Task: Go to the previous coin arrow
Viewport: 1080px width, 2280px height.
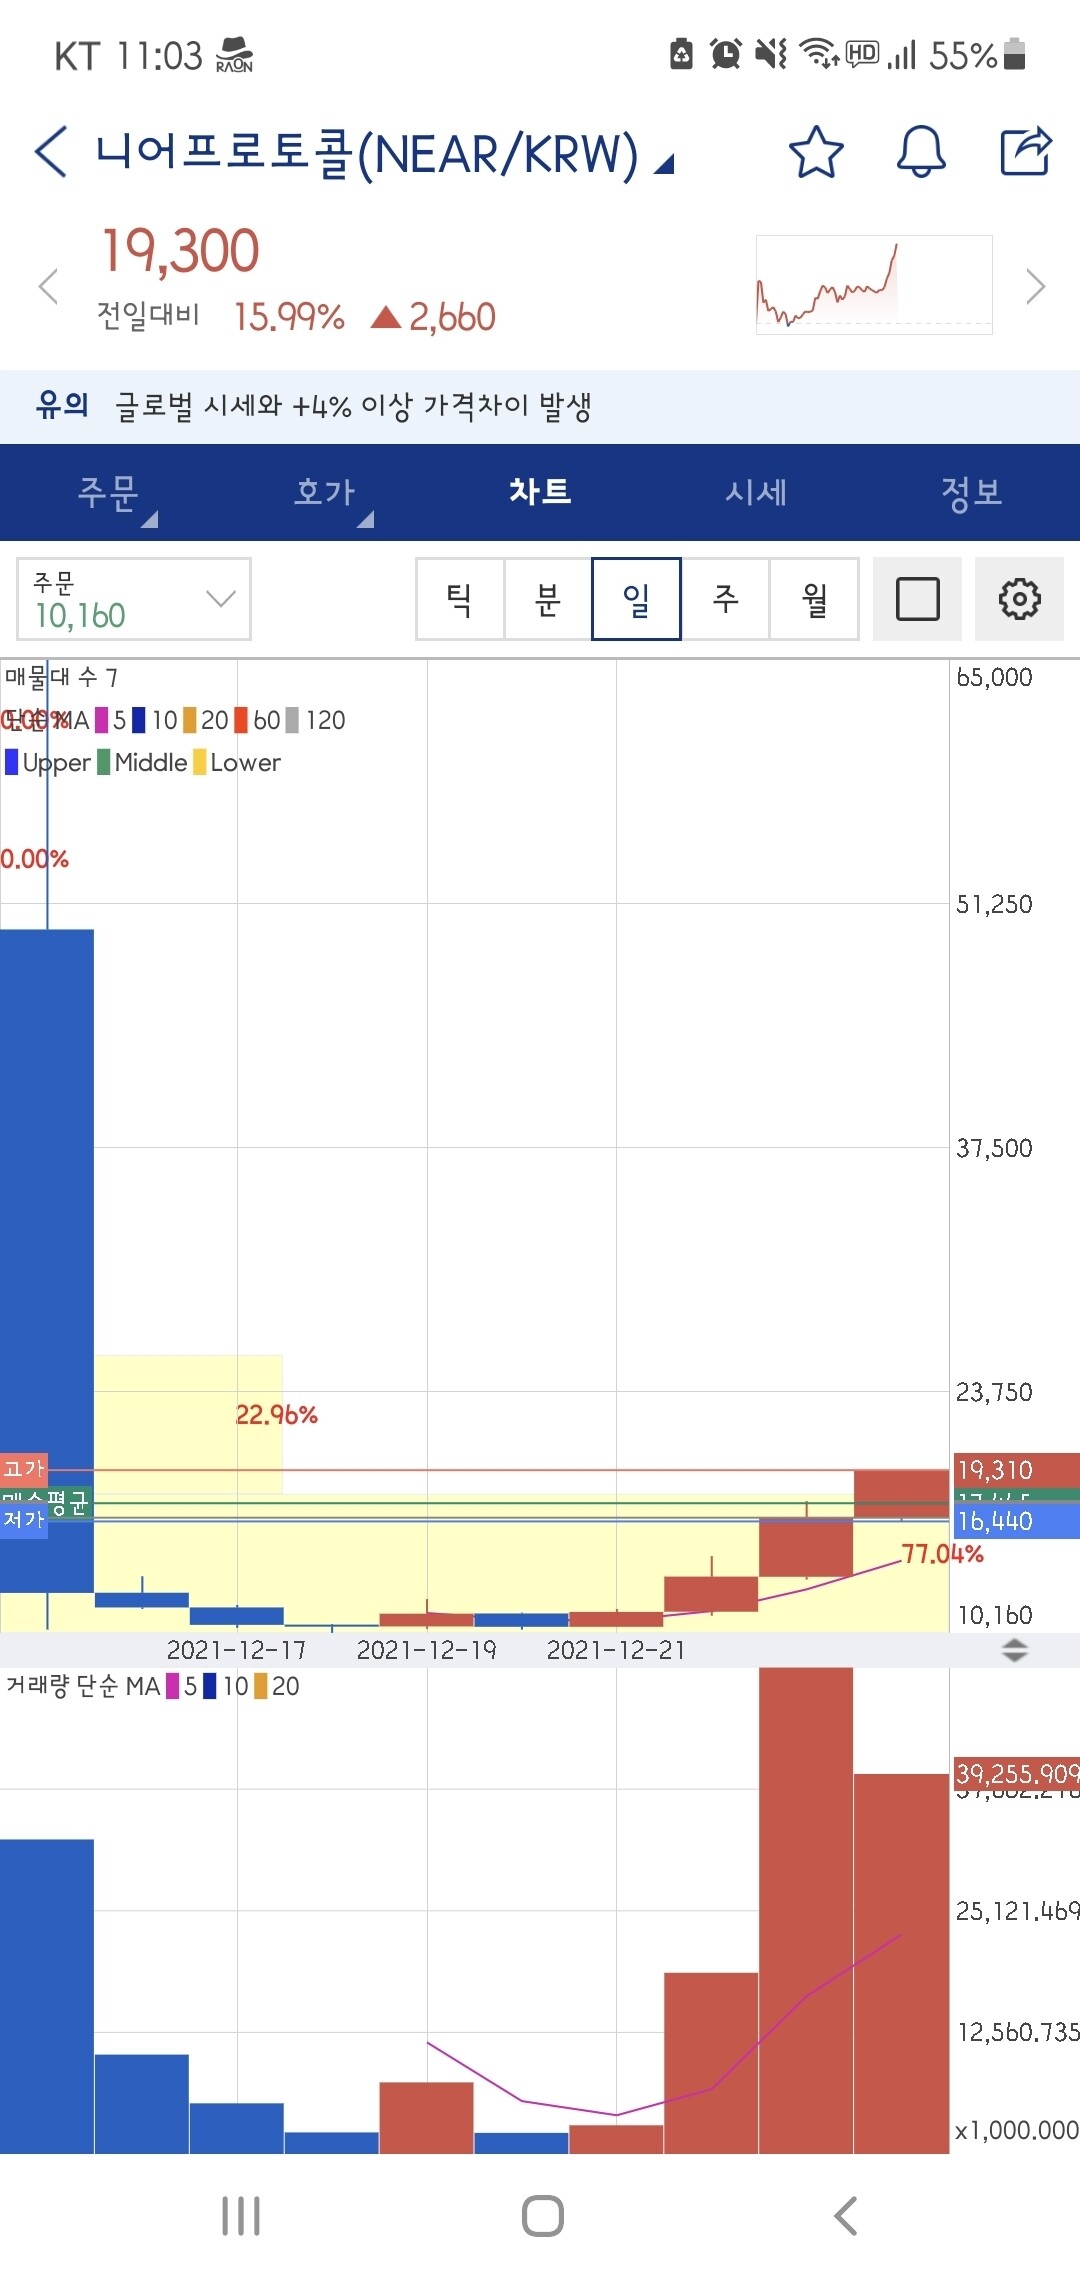Action: [x=48, y=287]
